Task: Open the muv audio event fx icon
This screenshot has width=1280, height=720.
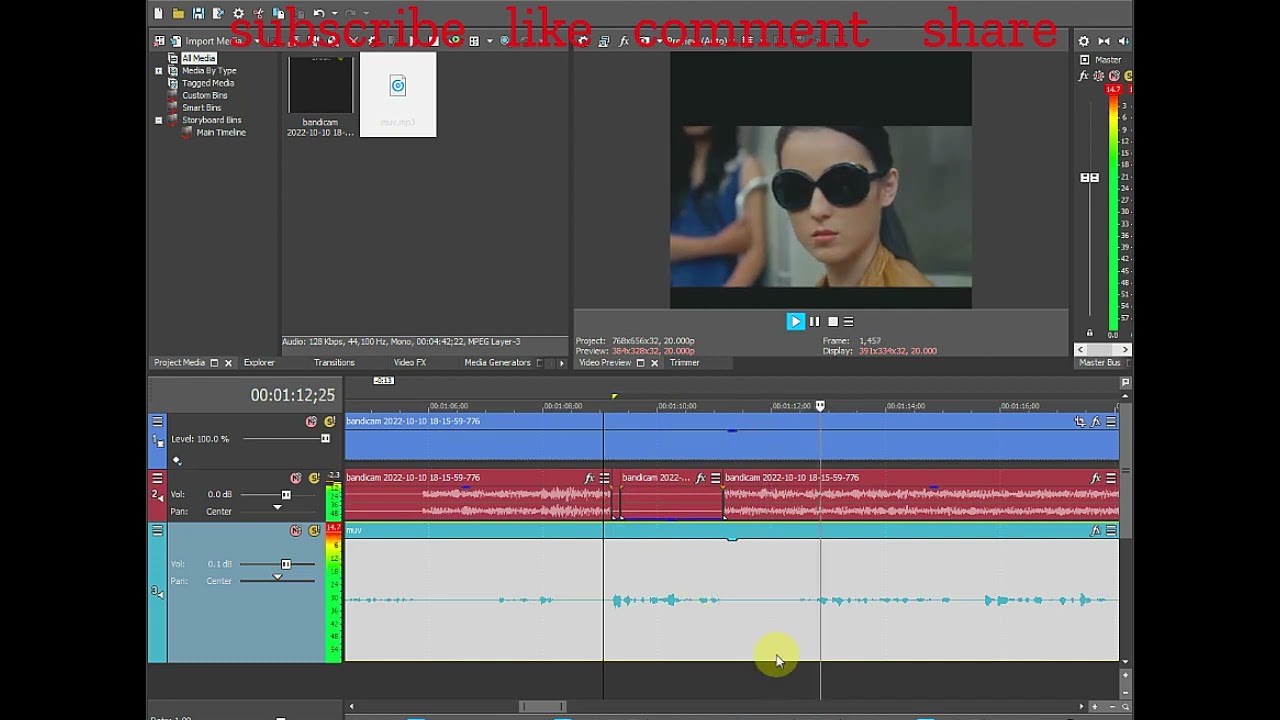Action: (x=1096, y=531)
